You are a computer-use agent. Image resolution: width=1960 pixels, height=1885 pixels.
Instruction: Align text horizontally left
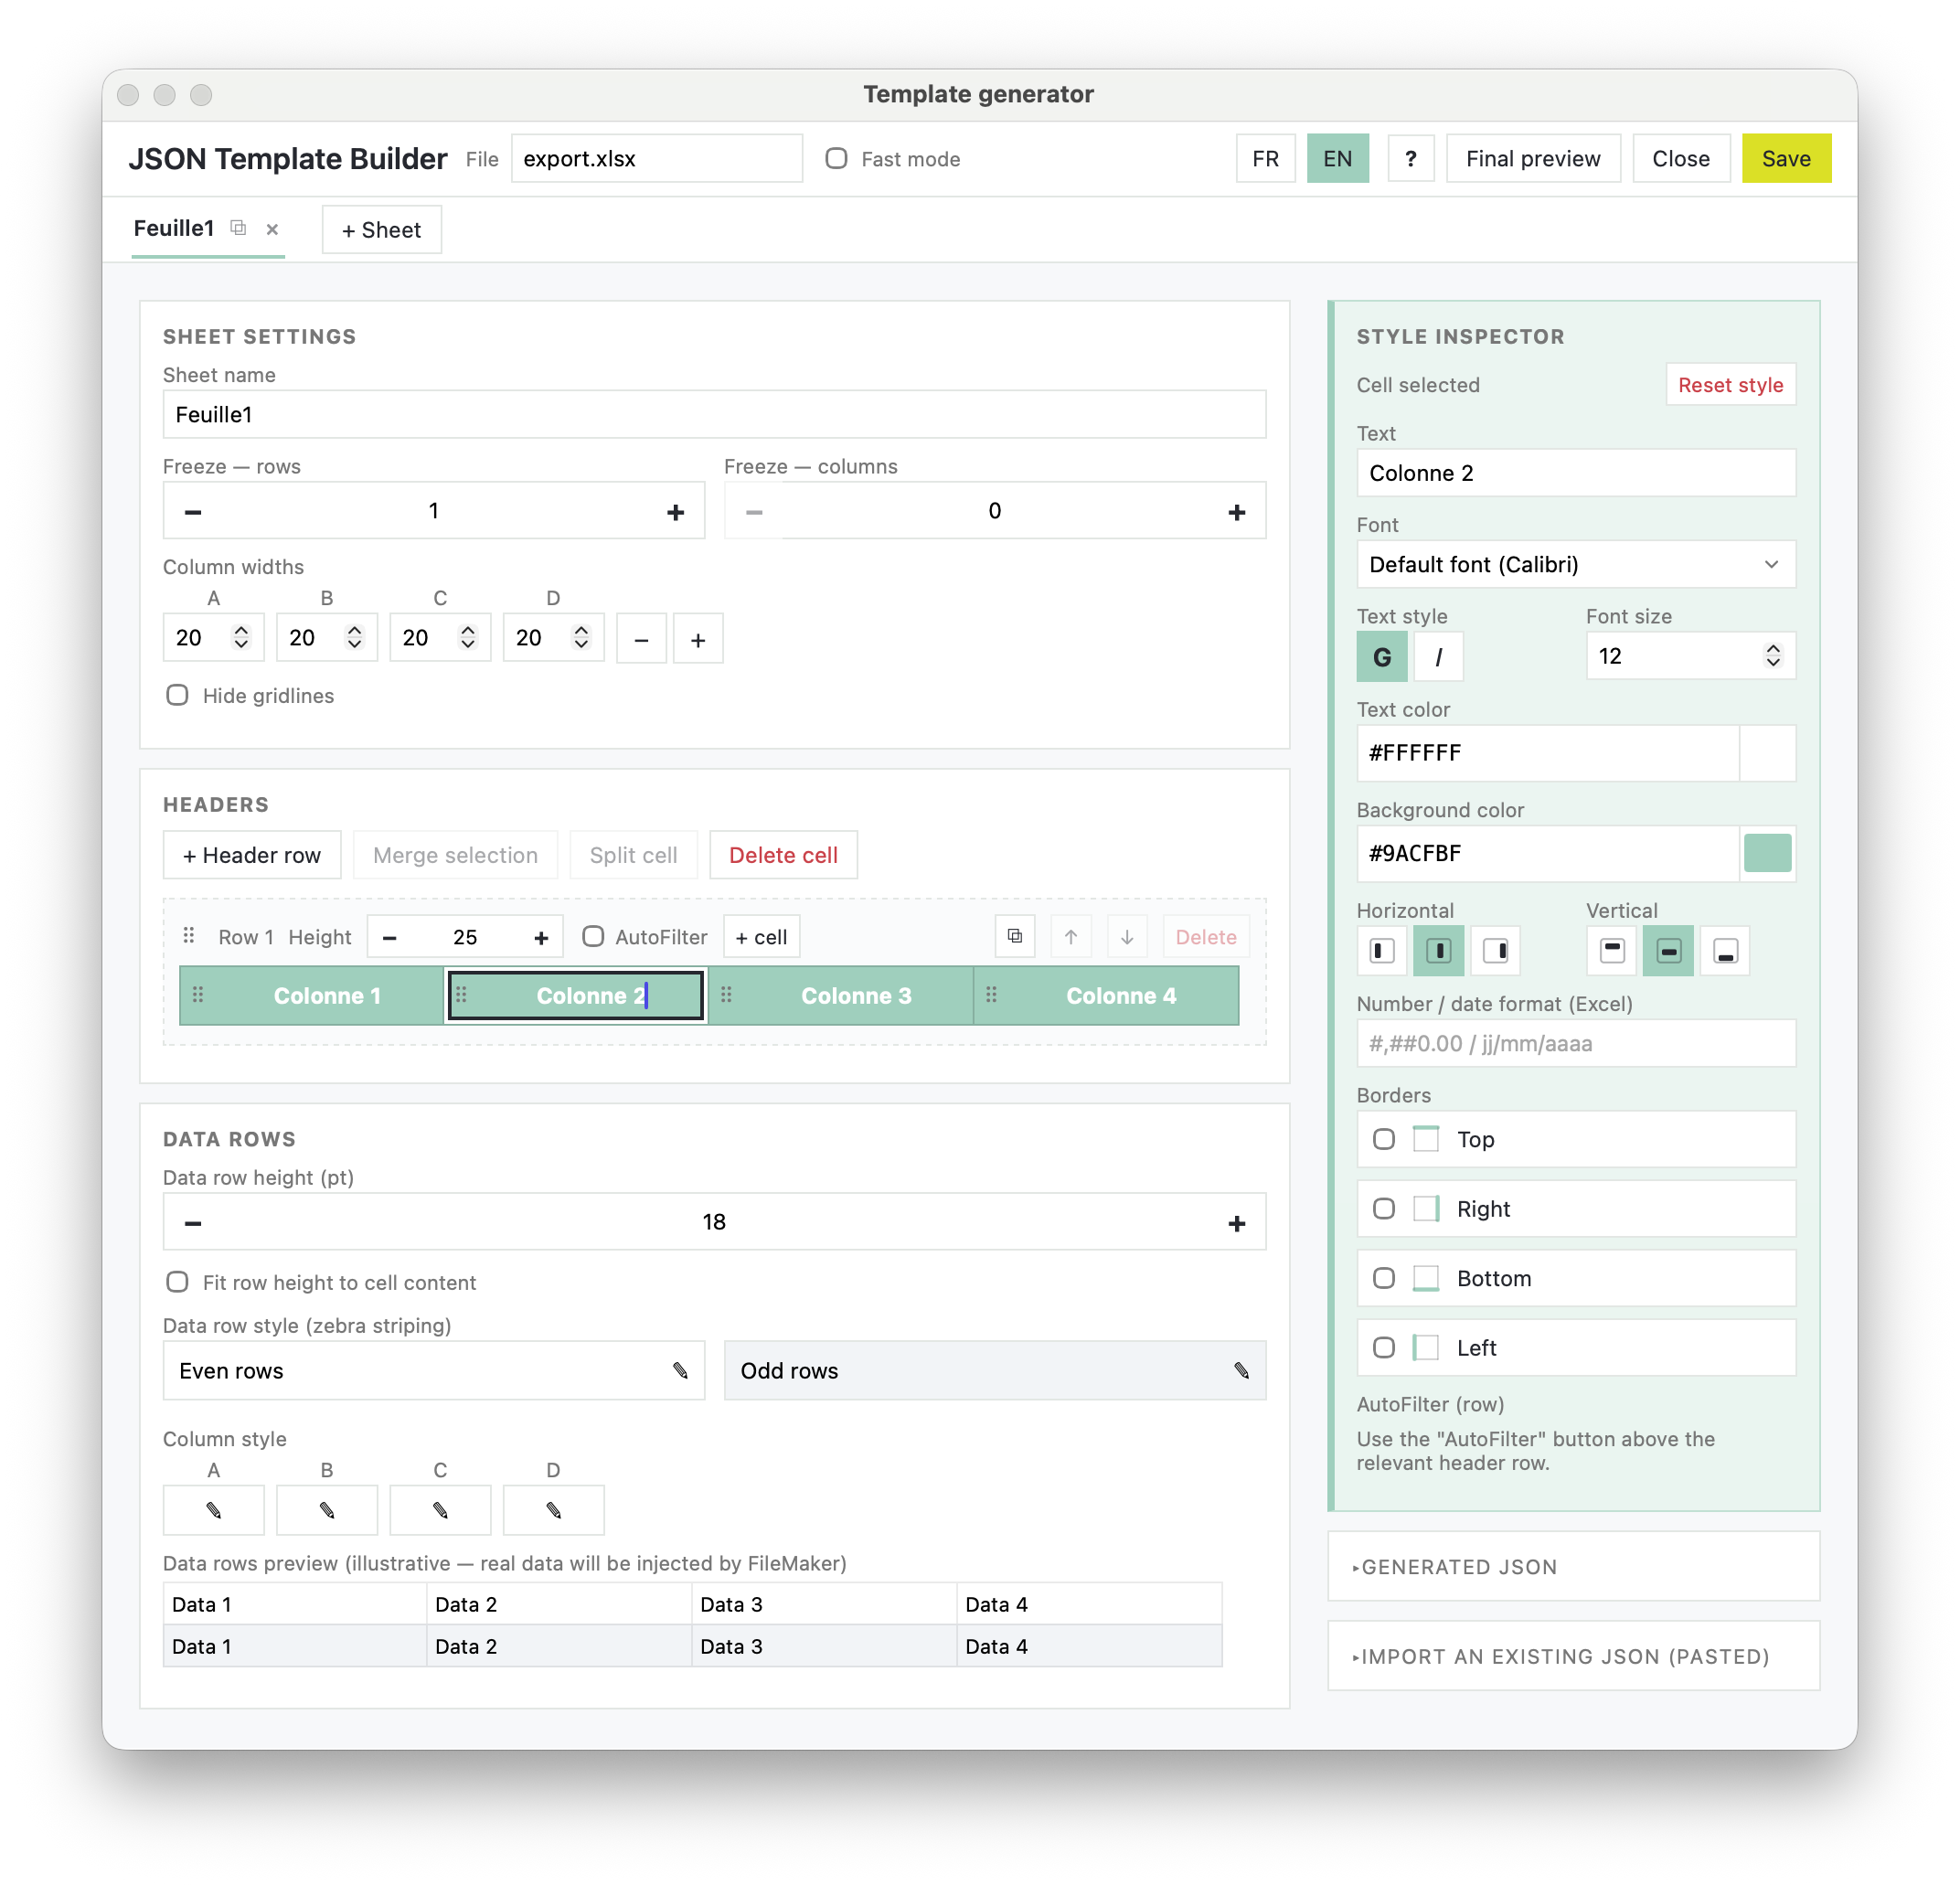click(x=1382, y=950)
